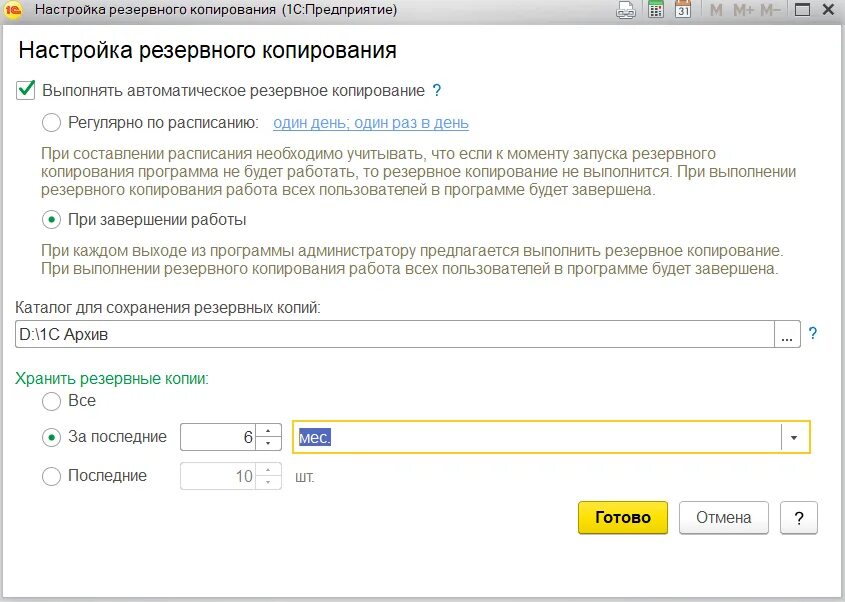
Task: Open schedule link 'один день; один раз в день'
Action: (x=371, y=123)
